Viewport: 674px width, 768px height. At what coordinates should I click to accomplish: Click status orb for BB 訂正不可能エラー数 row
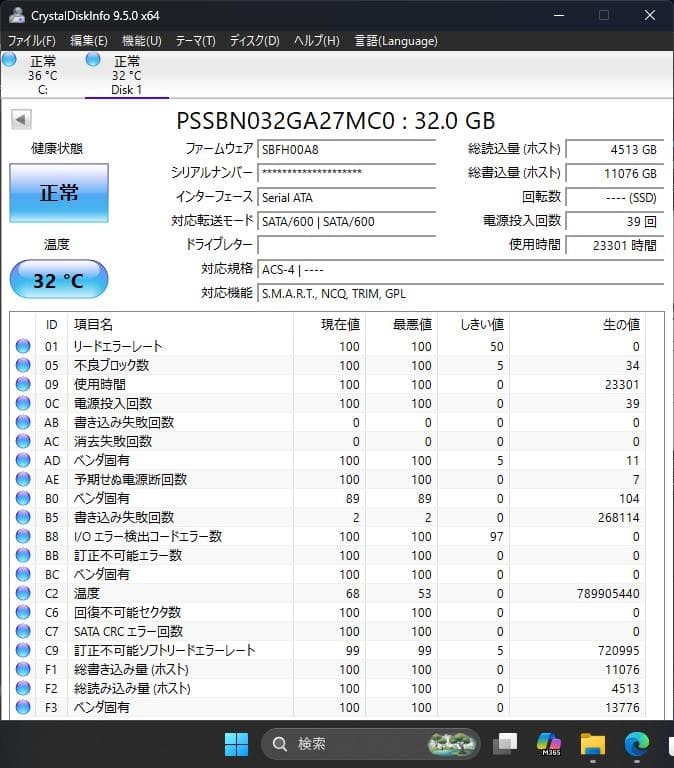coord(23,555)
